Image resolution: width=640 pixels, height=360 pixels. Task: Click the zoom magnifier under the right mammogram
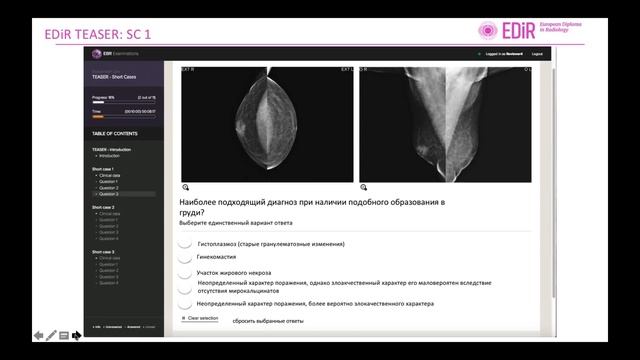pos(364,187)
